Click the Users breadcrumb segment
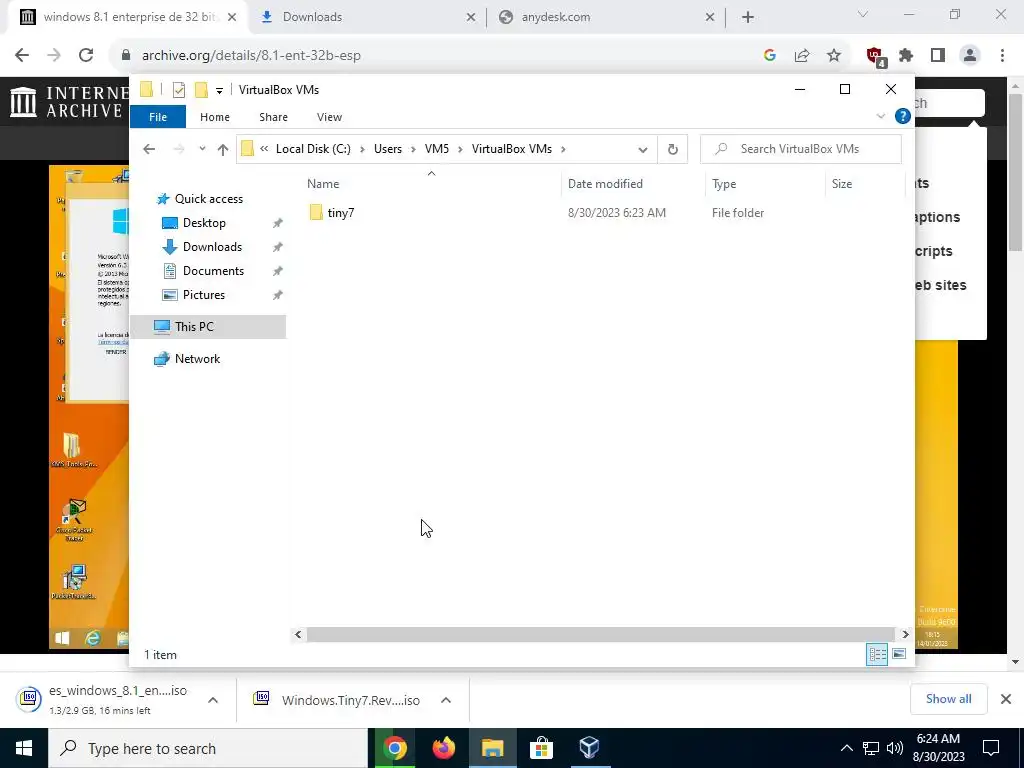The image size is (1024, 768). pyautogui.click(x=388, y=149)
